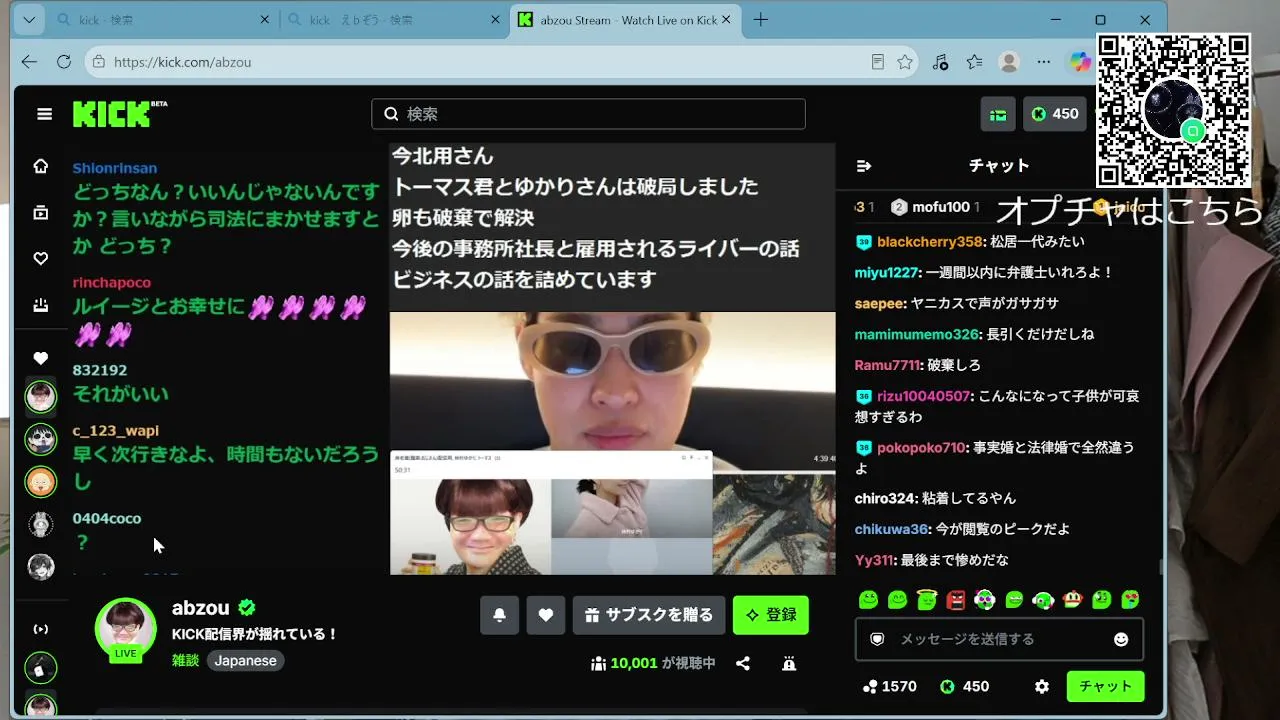1280x720 pixels.
Task: Open top gifter mofu100 in leaderboard strip
Action: tap(934, 207)
